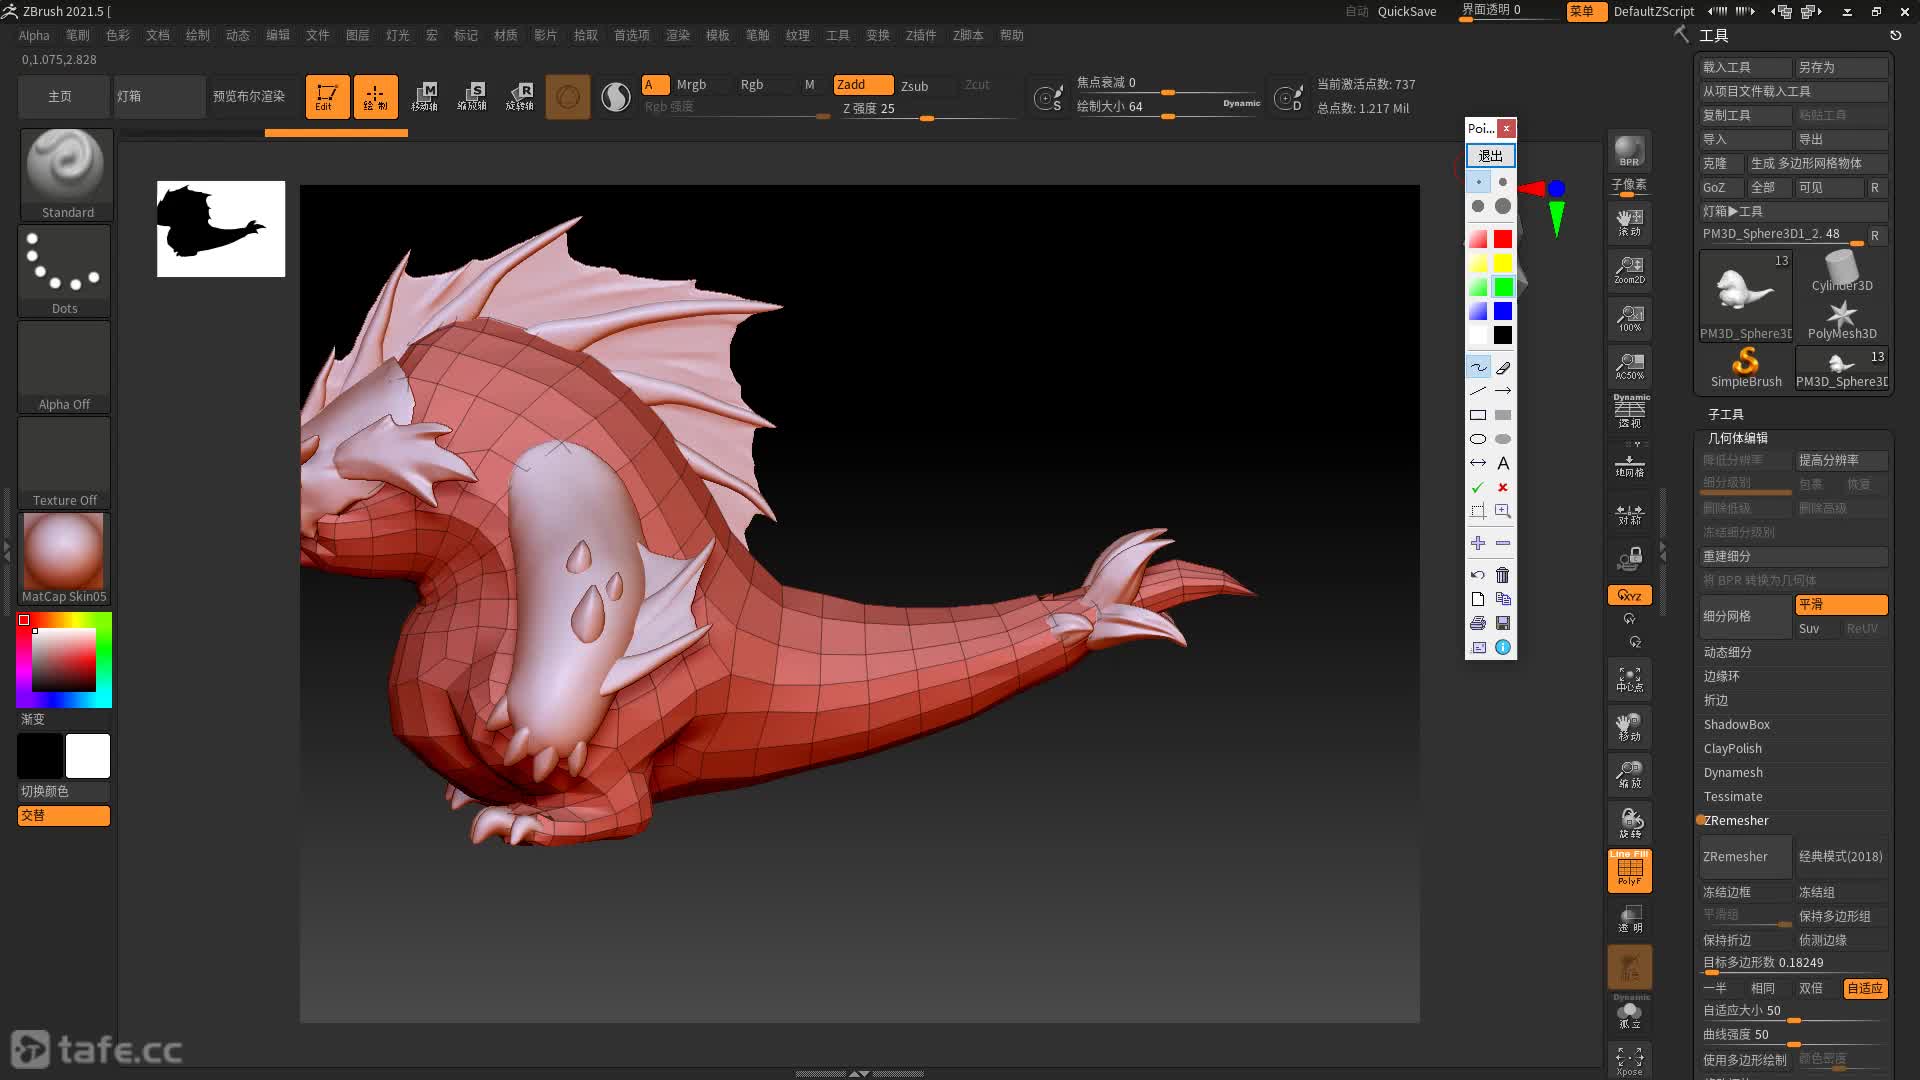Collapse the 几何体编辑 section
1920x1080 pixels.
[1738, 438]
